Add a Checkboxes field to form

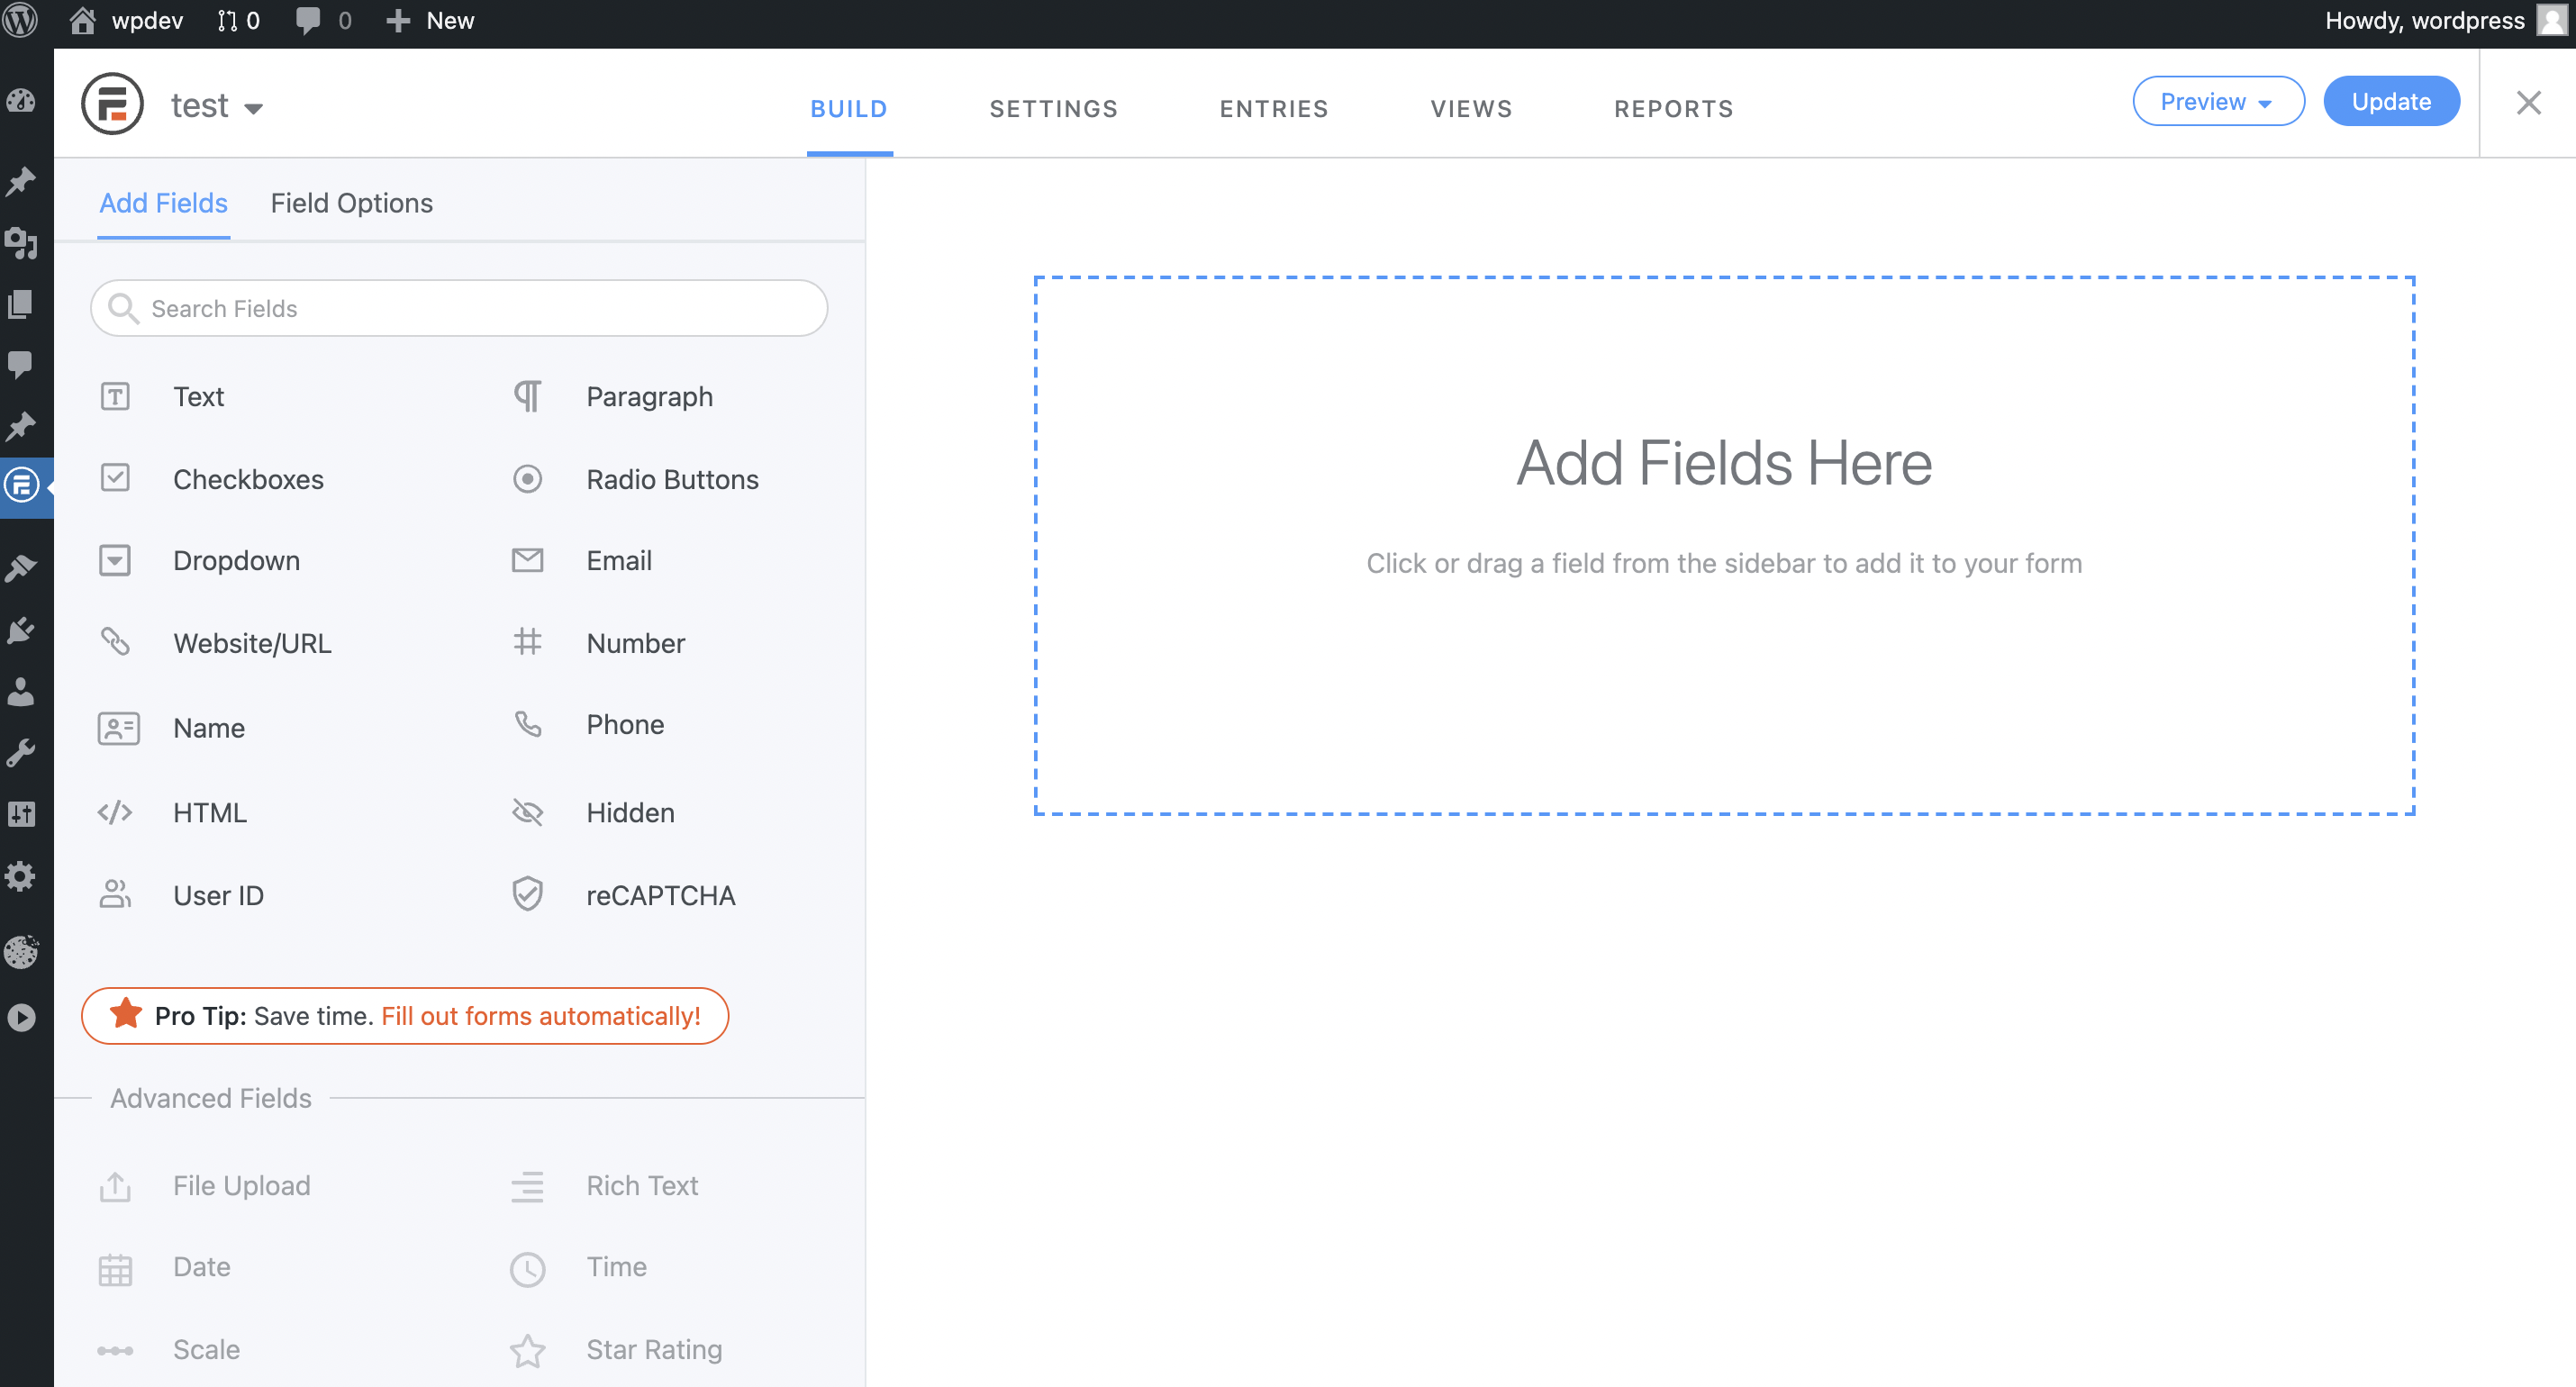(x=247, y=479)
